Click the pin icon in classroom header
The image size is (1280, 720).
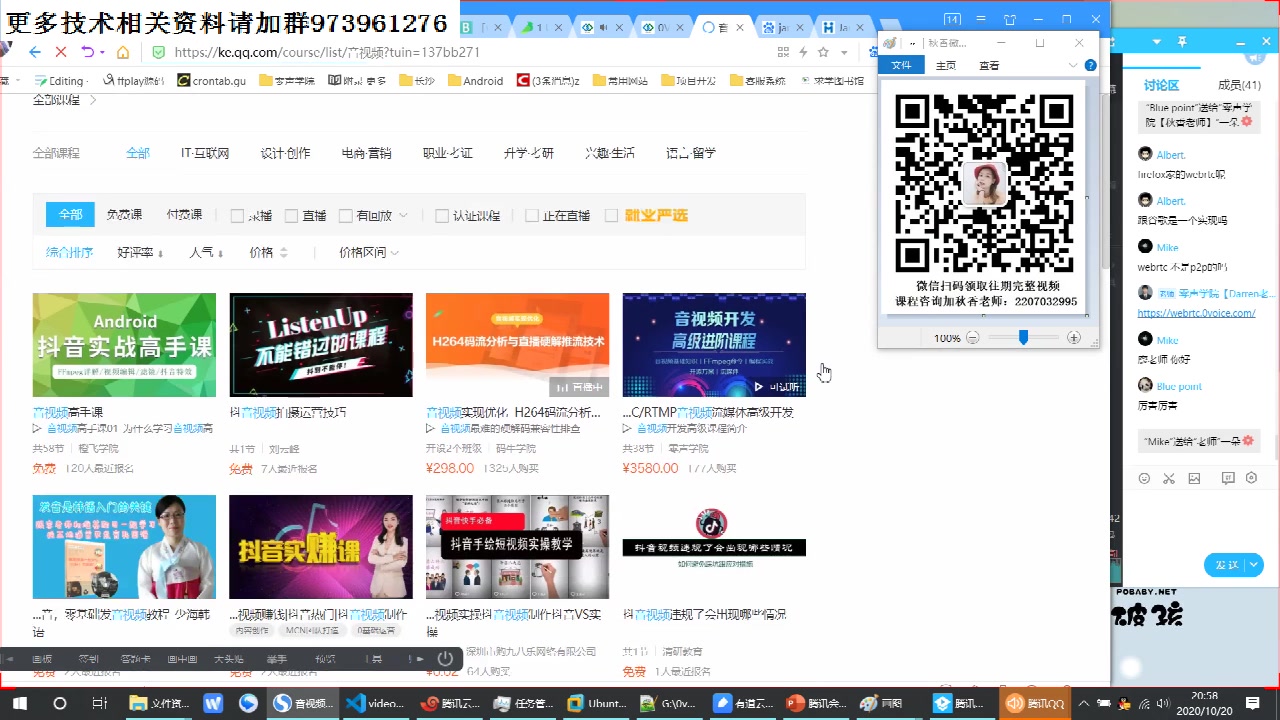1182,42
